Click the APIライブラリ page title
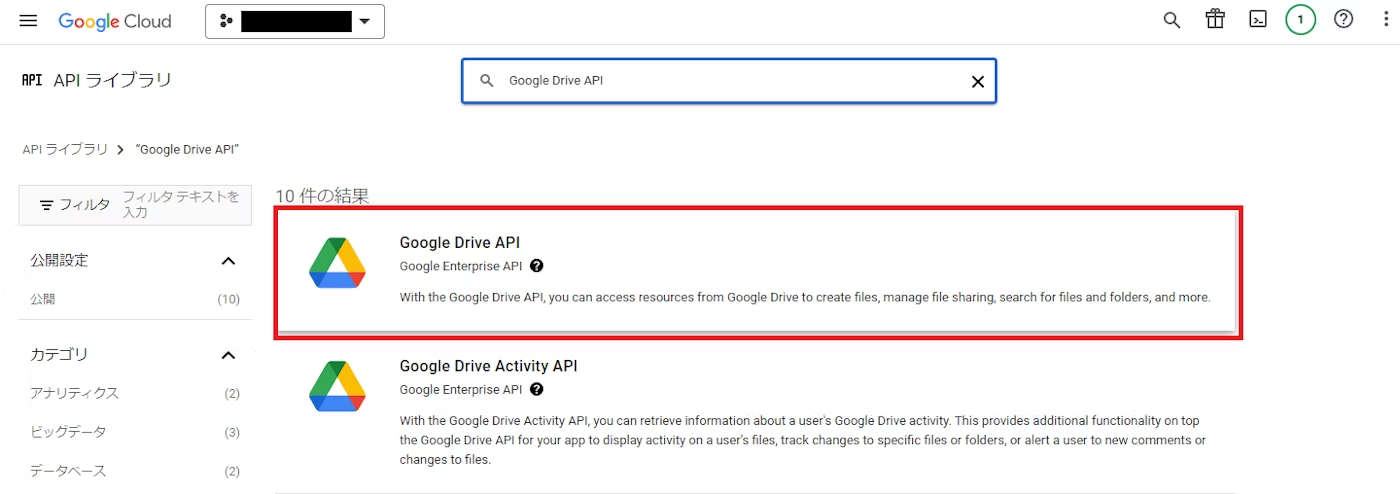1400x494 pixels. click(x=113, y=80)
